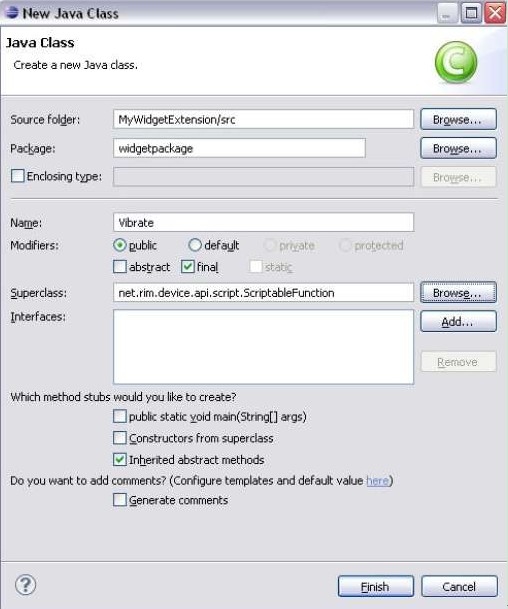Viewport: 508px width, 609px height.
Task: Minimize the New Java Class dialog
Action: [447, 13]
